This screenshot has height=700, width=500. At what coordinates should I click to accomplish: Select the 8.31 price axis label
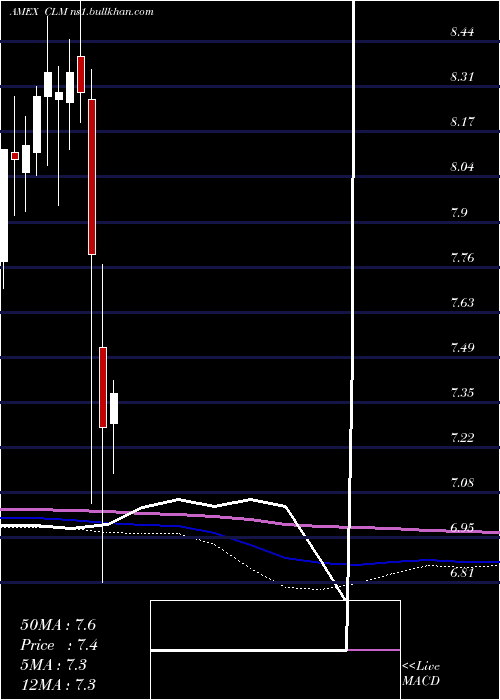pyautogui.click(x=462, y=77)
